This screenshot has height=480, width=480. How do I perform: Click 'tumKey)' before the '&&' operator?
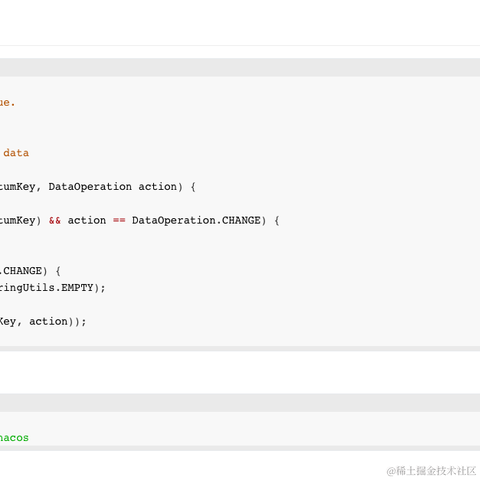pyautogui.click(x=20, y=221)
